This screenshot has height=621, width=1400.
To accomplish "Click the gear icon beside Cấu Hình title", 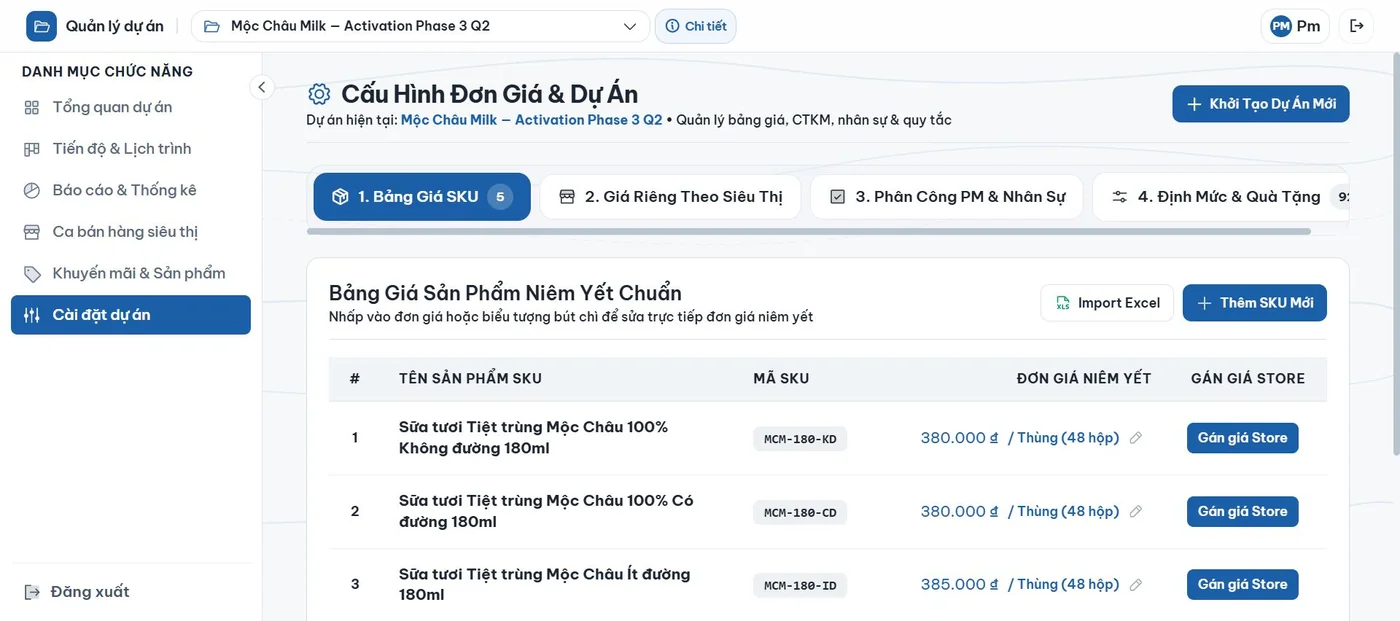I will tap(319, 94).
